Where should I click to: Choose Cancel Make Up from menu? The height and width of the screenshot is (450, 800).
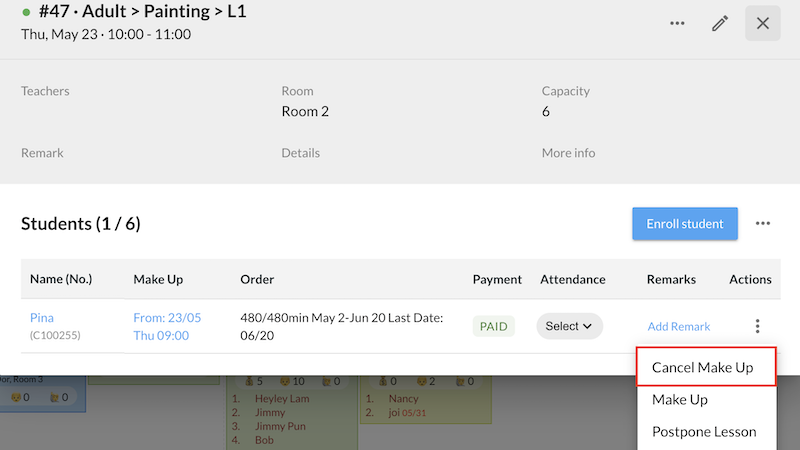(x=702, y=368)
